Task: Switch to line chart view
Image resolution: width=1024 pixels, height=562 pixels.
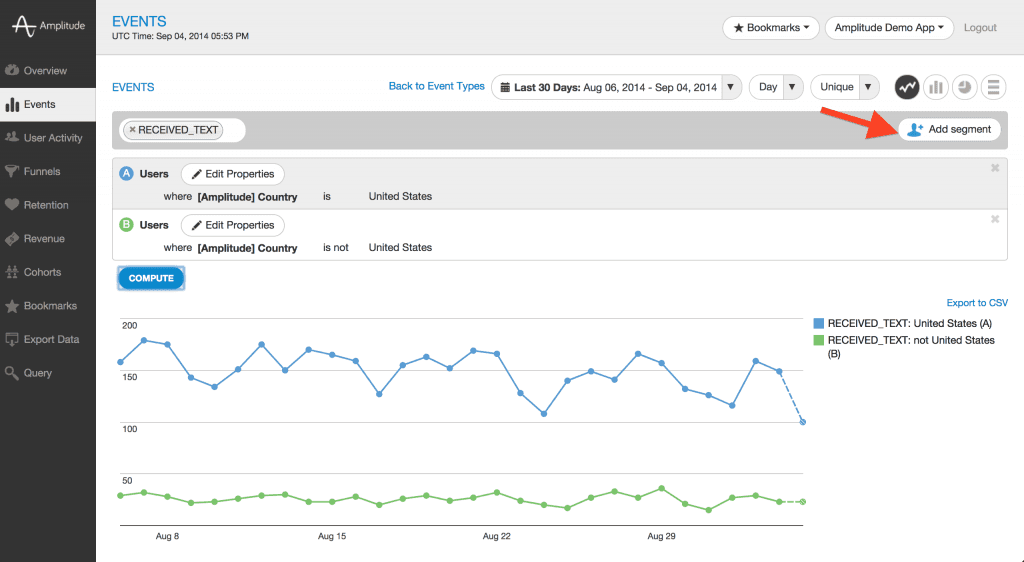Action: coord(907,87)
